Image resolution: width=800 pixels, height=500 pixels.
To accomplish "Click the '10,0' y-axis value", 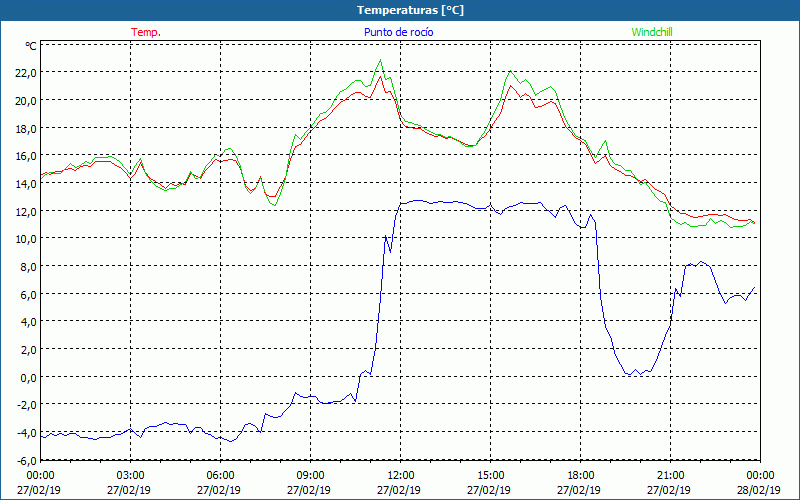I will tap(27, 239).
